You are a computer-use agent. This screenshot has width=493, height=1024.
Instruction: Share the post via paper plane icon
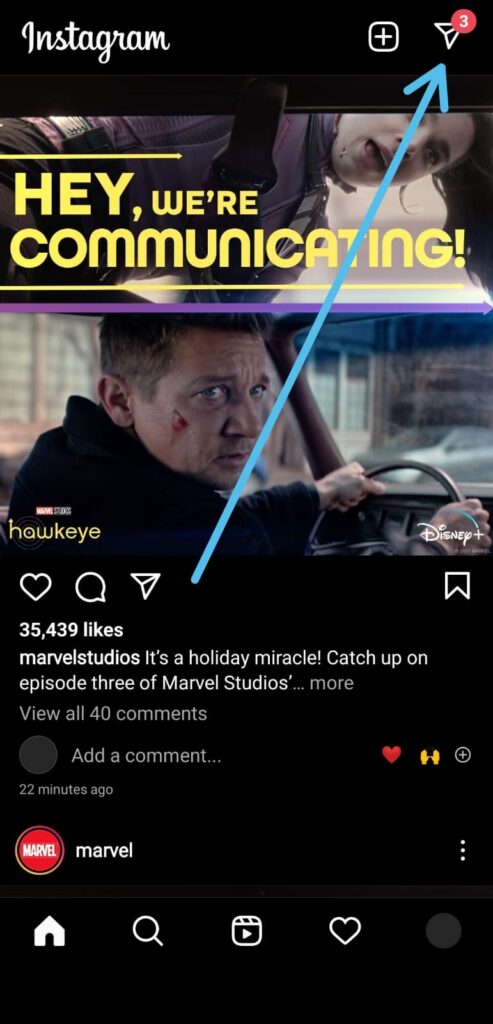pyautogui.click(x=145, y=586)
